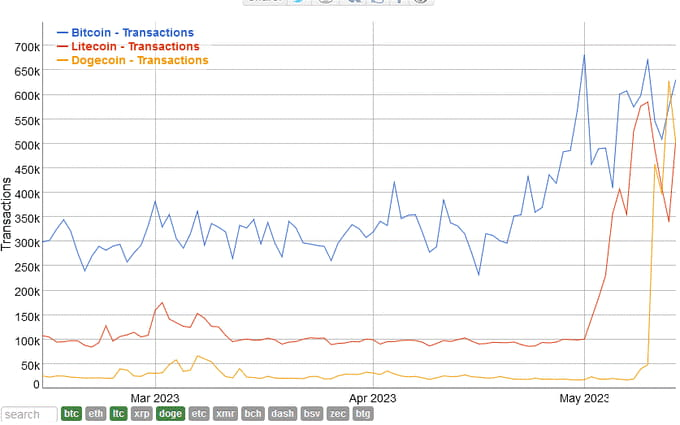Click the 250k y-axis label
Image resolution: width=680 pixels, height=425 pixels.
tap(27, 268)
